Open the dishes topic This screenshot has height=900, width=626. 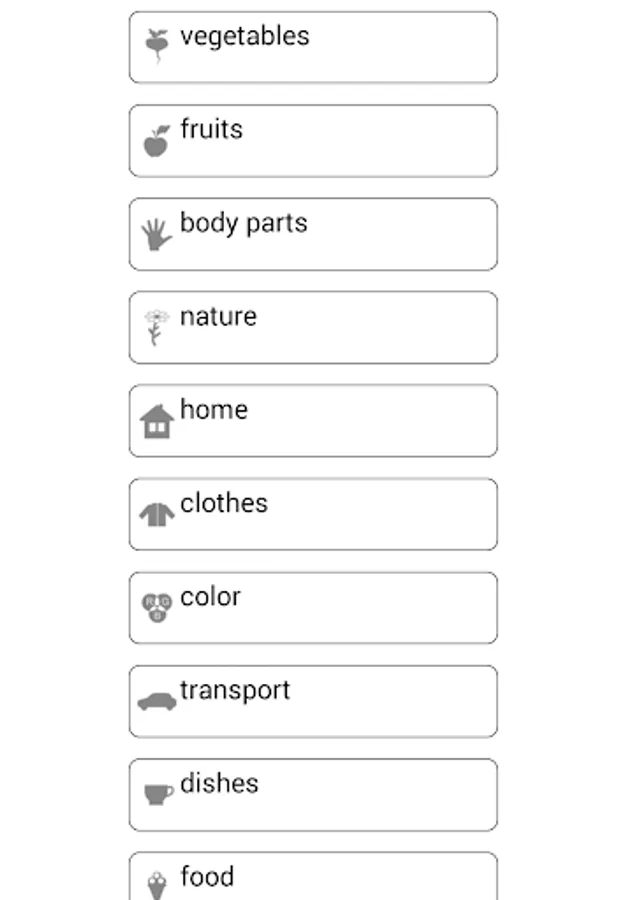[313, 795]
